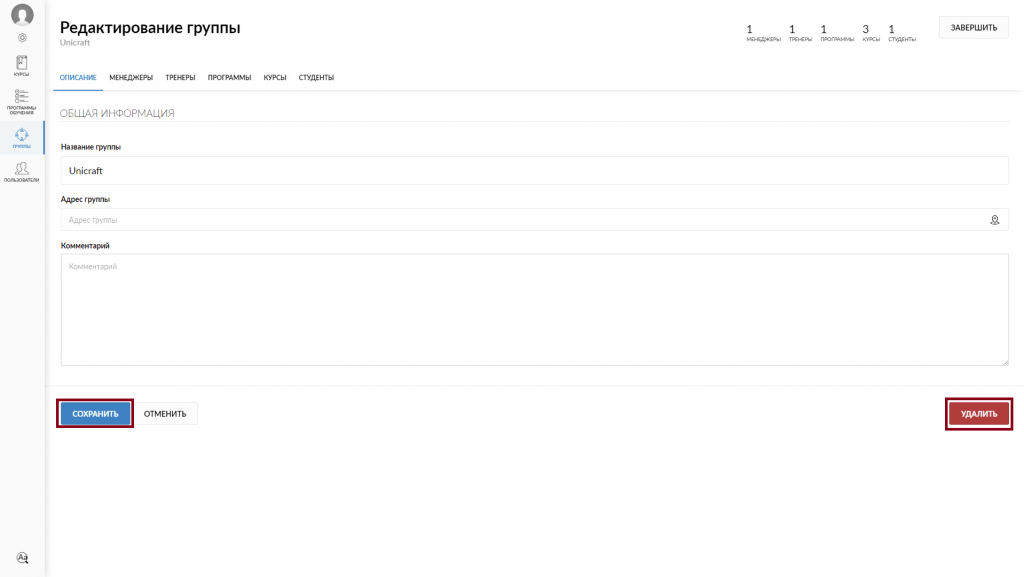Click the Студенты counter in header
The width and height of the screenshot is (1024, 577).
coord(901,33)
